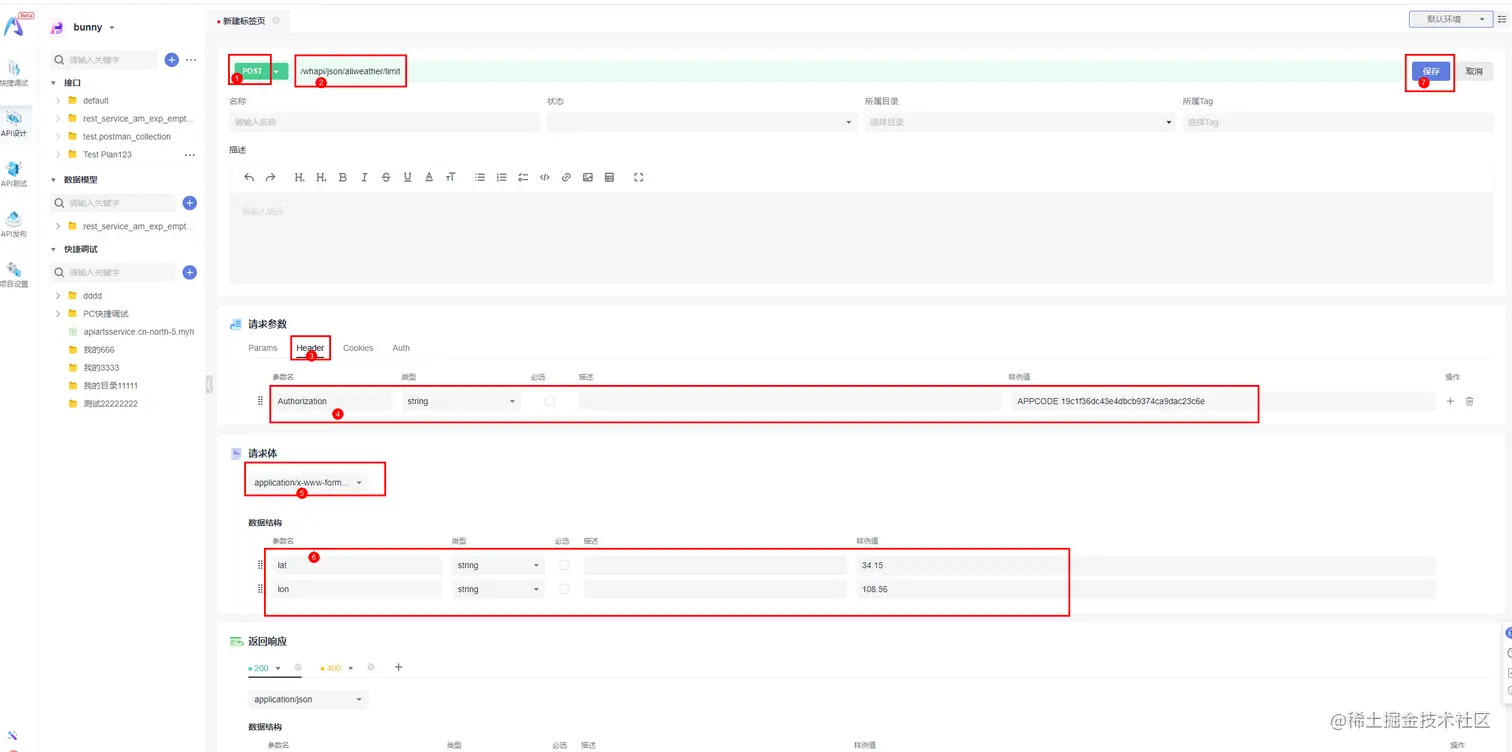Collapse the 数据模型 section
Image resolution: width=1512 pixels, height=752 pixels.
pyautogui.click(x=53, y=180)
